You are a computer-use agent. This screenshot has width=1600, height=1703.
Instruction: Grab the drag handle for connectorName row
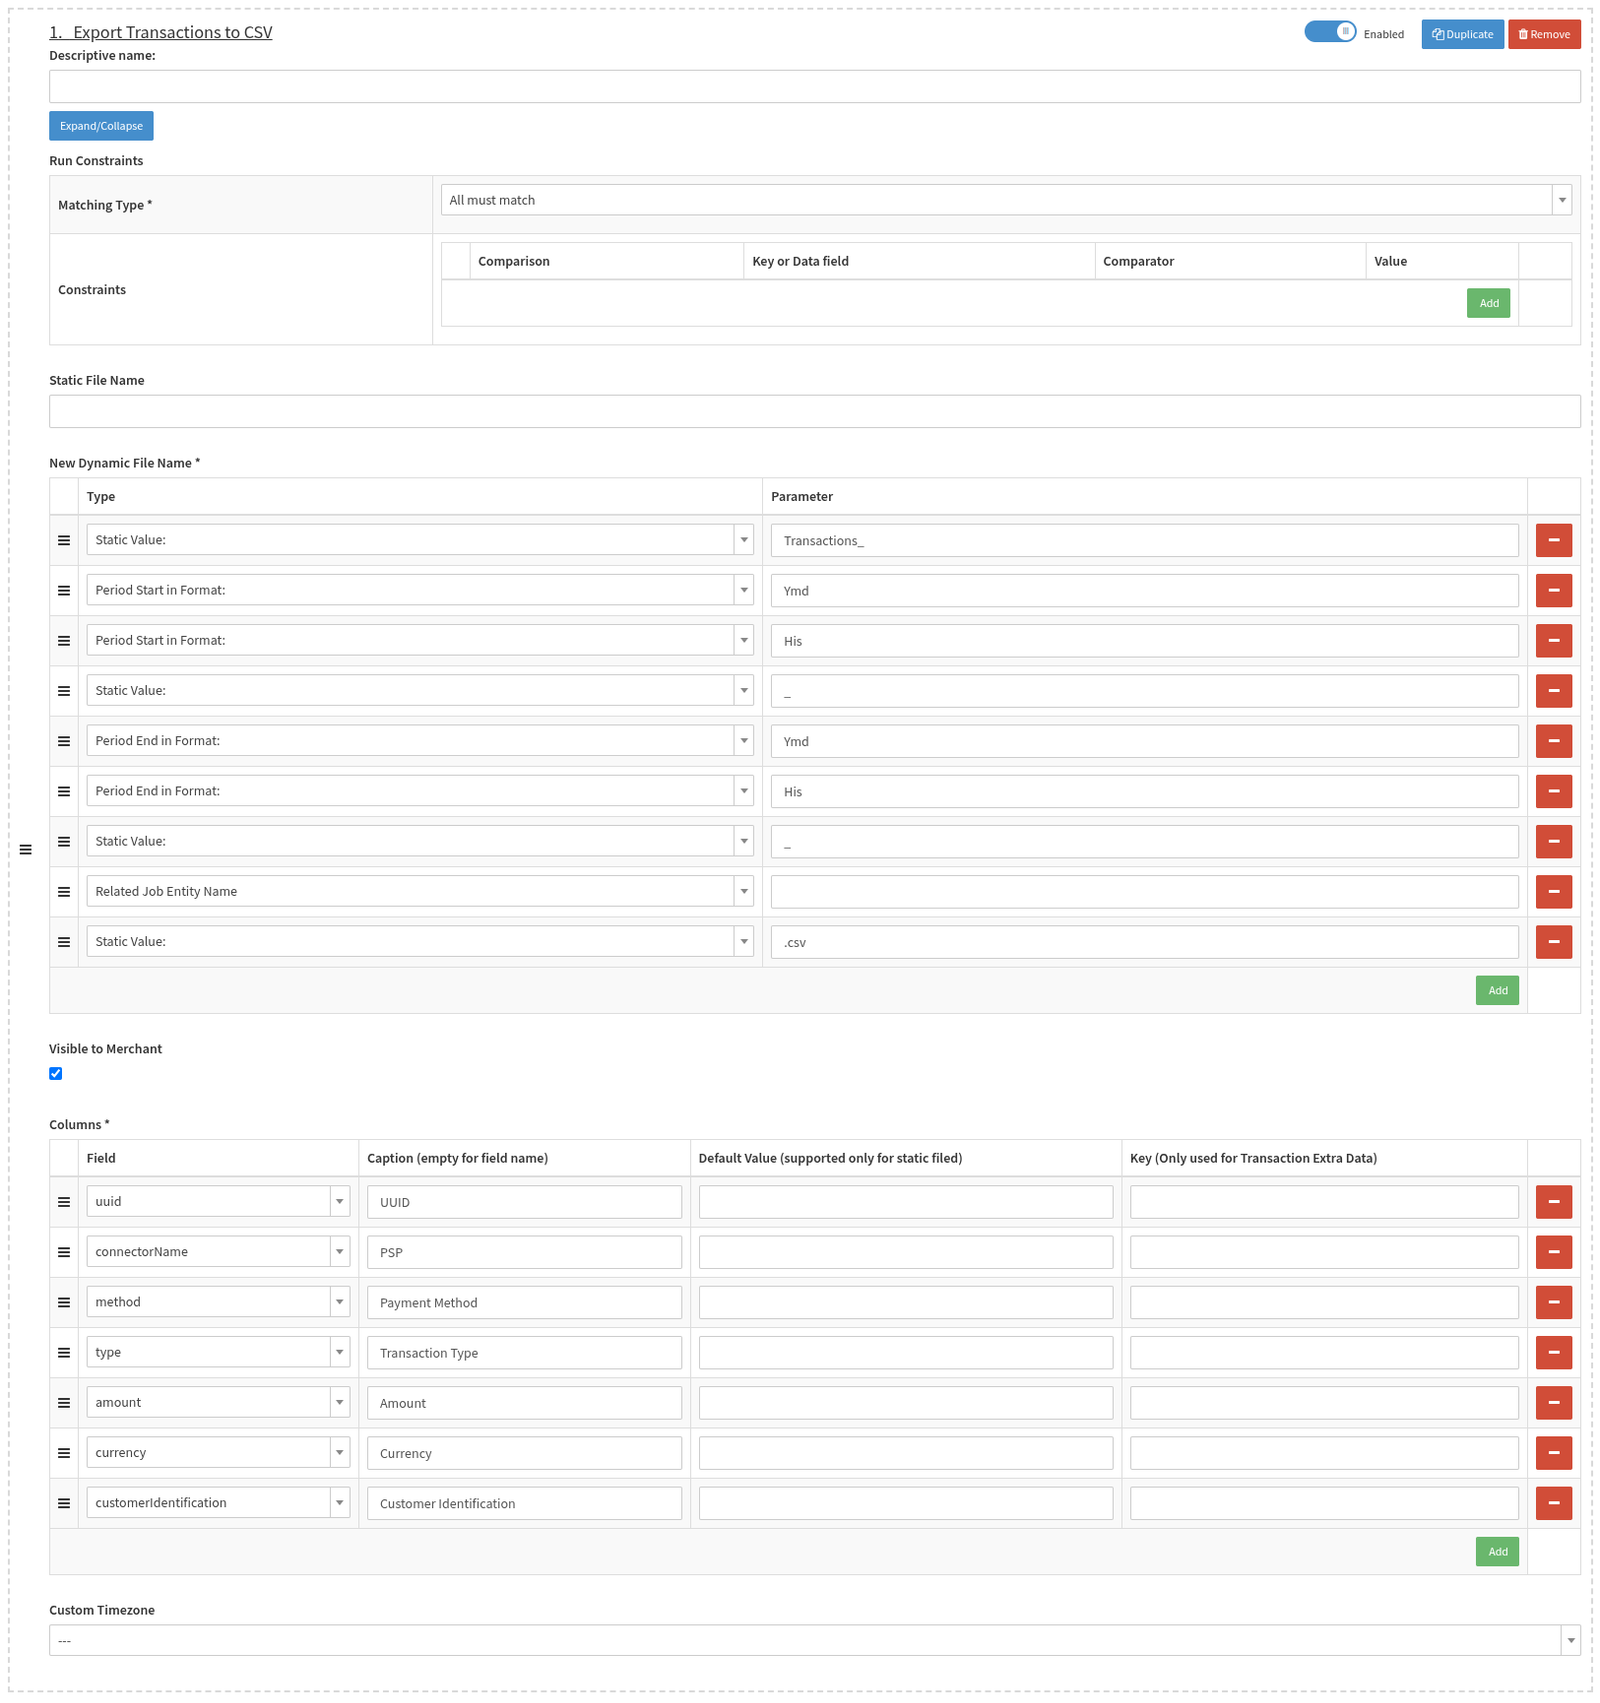click(64, 1252)
